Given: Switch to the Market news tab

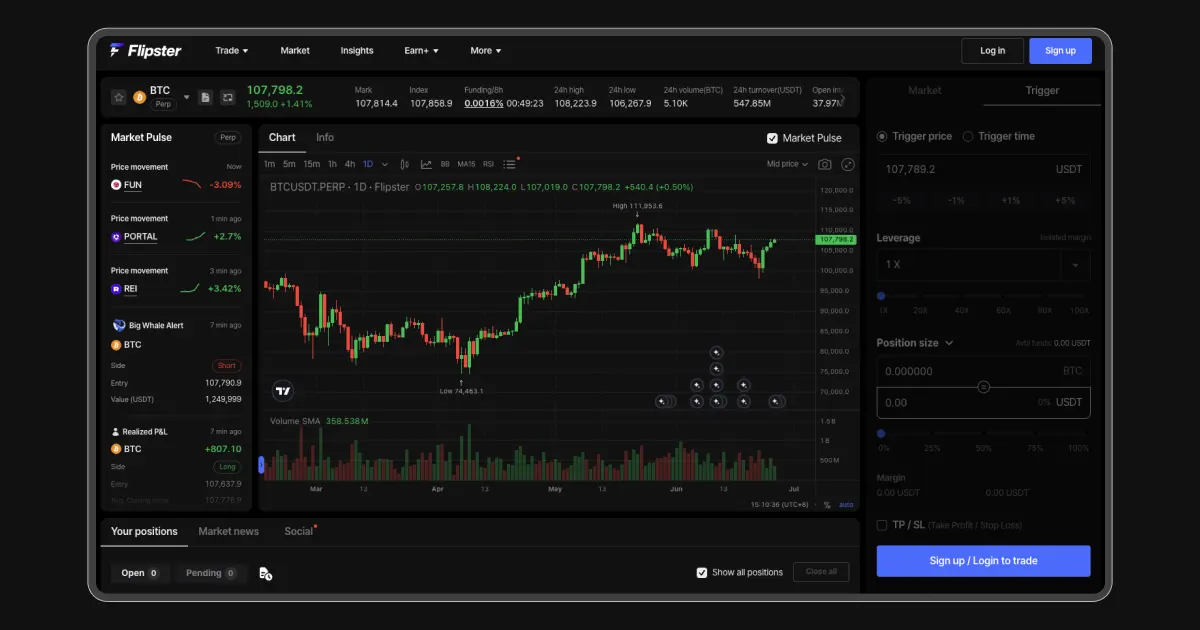Looking at the screenshot, I should click(x=228, y=531).
